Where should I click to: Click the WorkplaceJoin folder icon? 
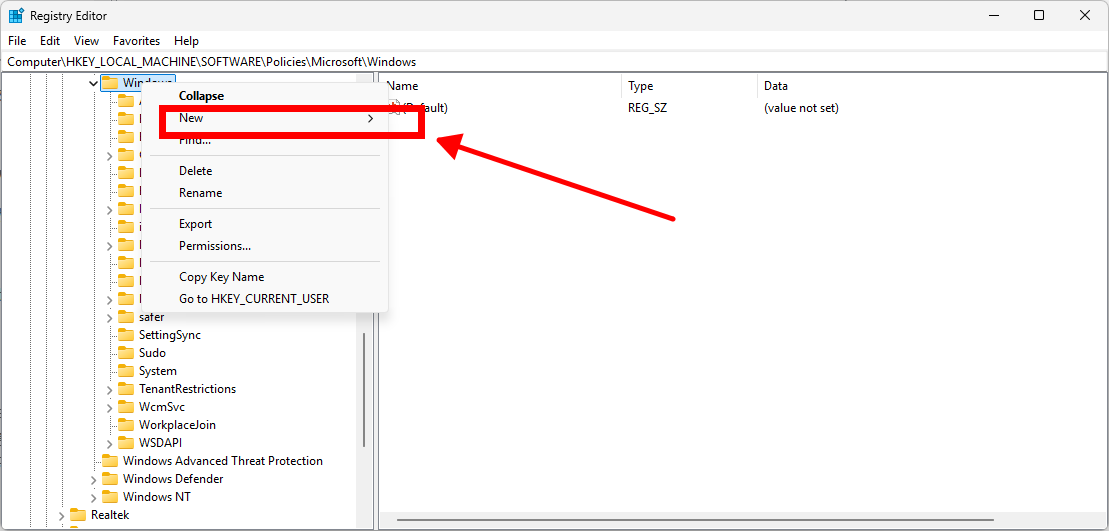125,425
